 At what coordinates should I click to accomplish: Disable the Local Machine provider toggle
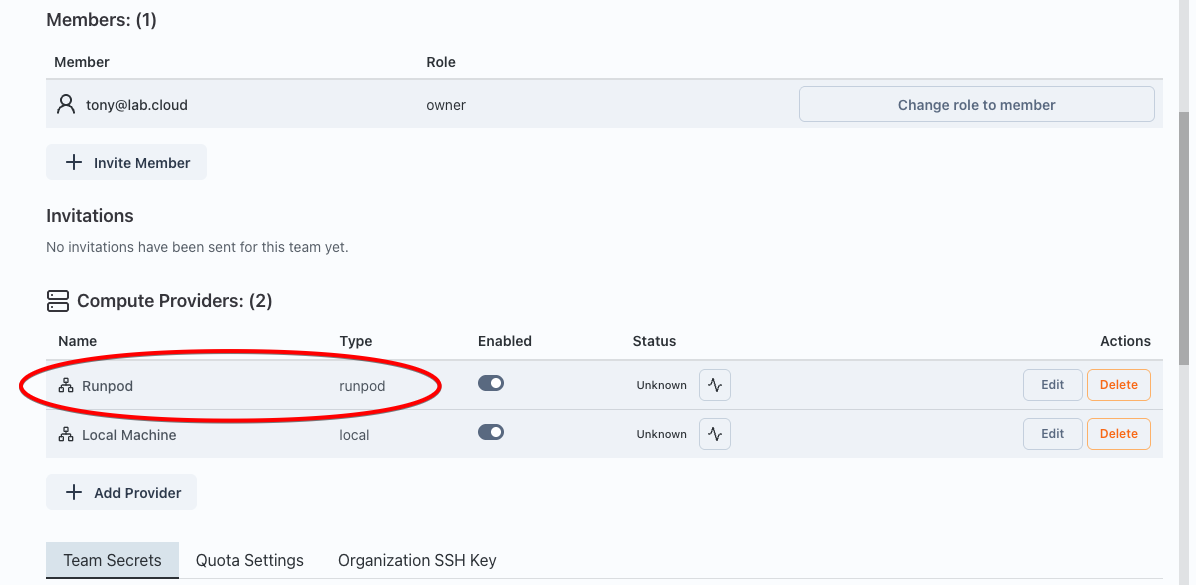tap(491, 431)
